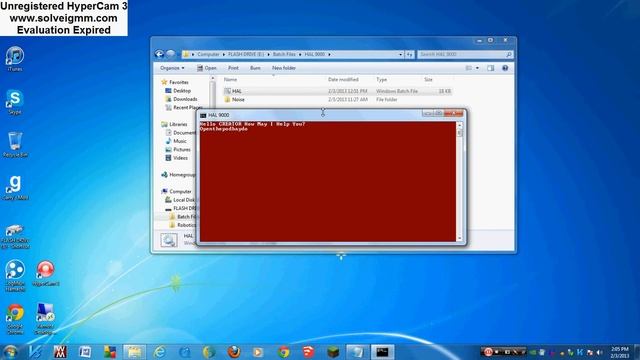Toggle the Explorer preview pane button
The width and height of the screenshot is (640, 360).
pyautogui.click(x=491, y=68)
